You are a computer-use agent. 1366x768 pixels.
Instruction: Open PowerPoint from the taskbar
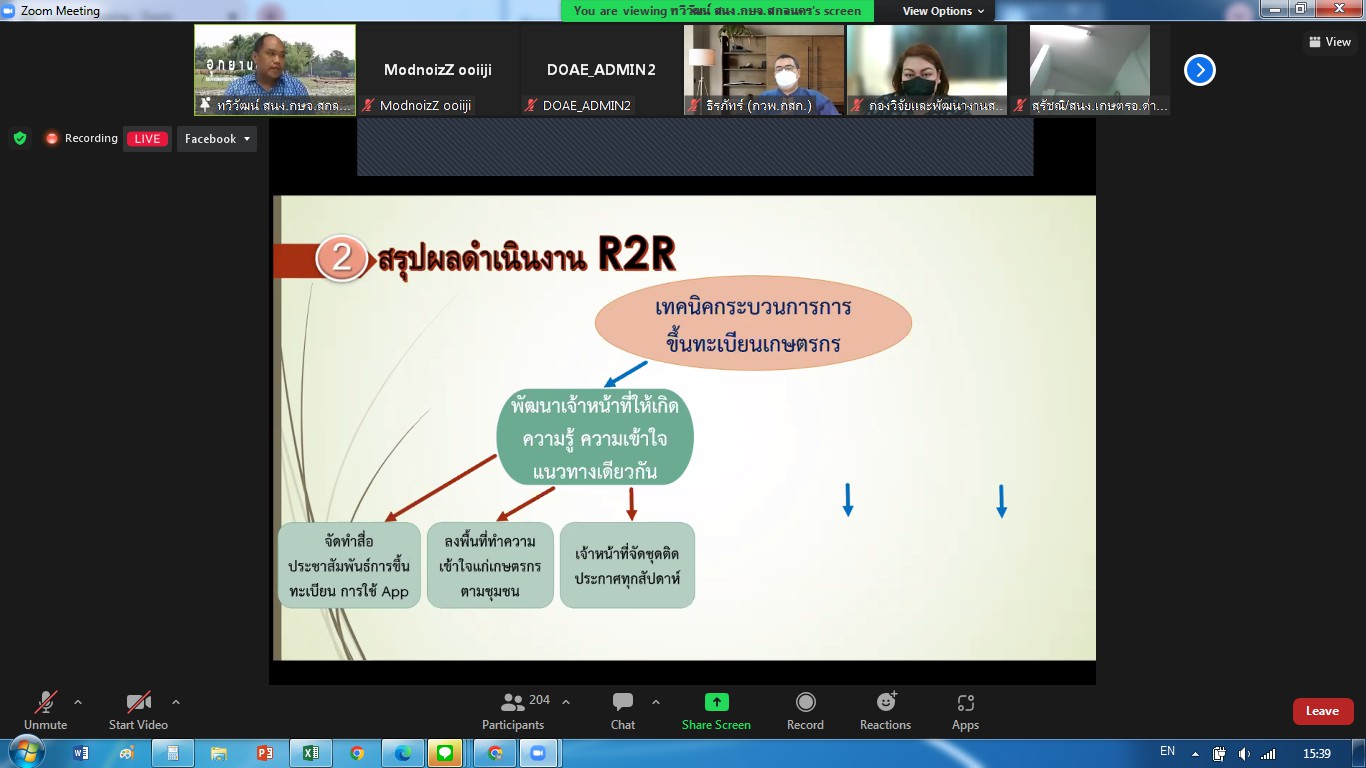[265, 753]
